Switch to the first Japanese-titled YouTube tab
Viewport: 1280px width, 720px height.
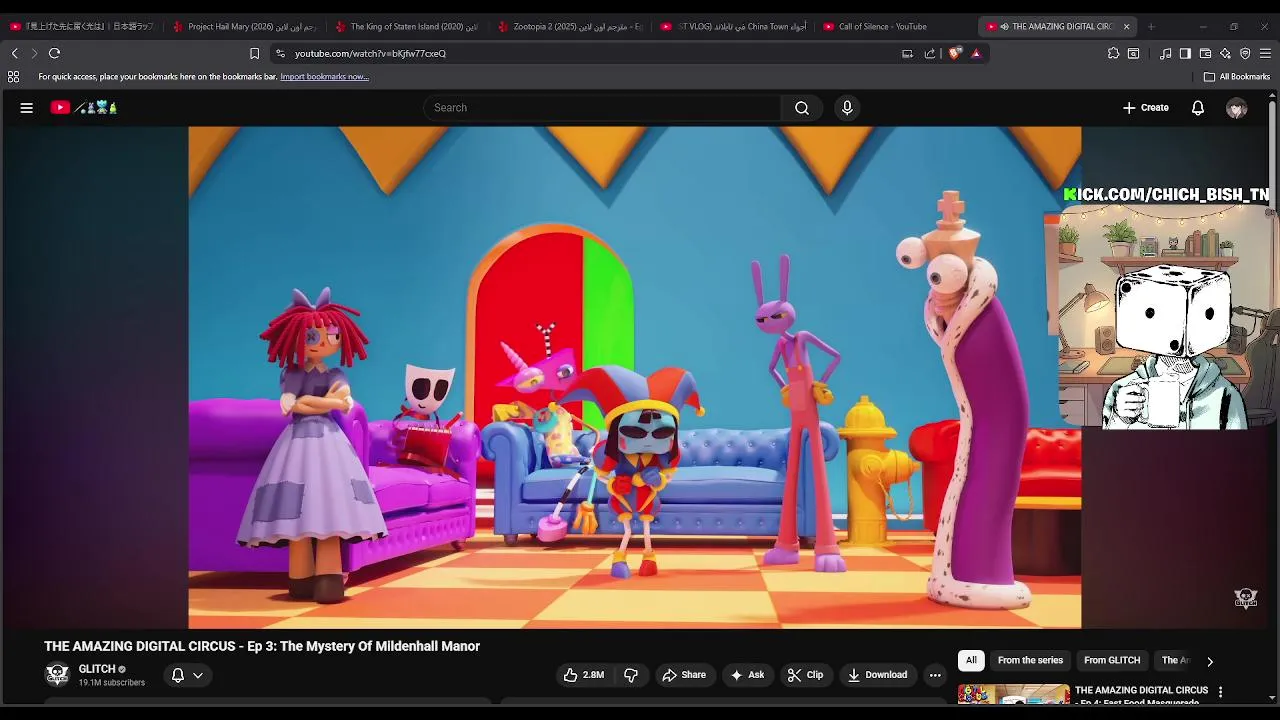click(82, 27)
